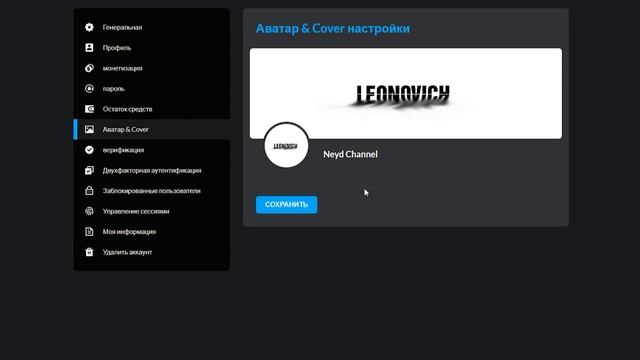The height and width of the screenshot is (360, 640).
Task: Click the Аватар & Cover настройки heading
Action: [x=333, y=29]
